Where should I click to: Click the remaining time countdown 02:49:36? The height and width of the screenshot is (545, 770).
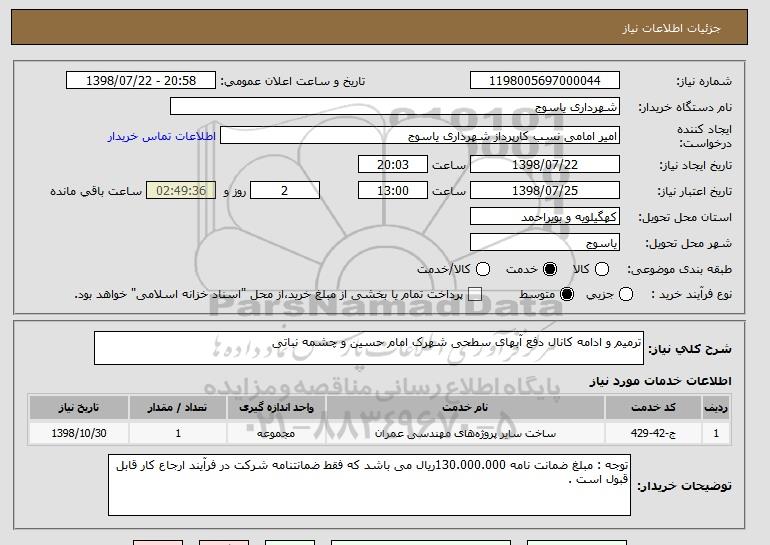(181, 191)
